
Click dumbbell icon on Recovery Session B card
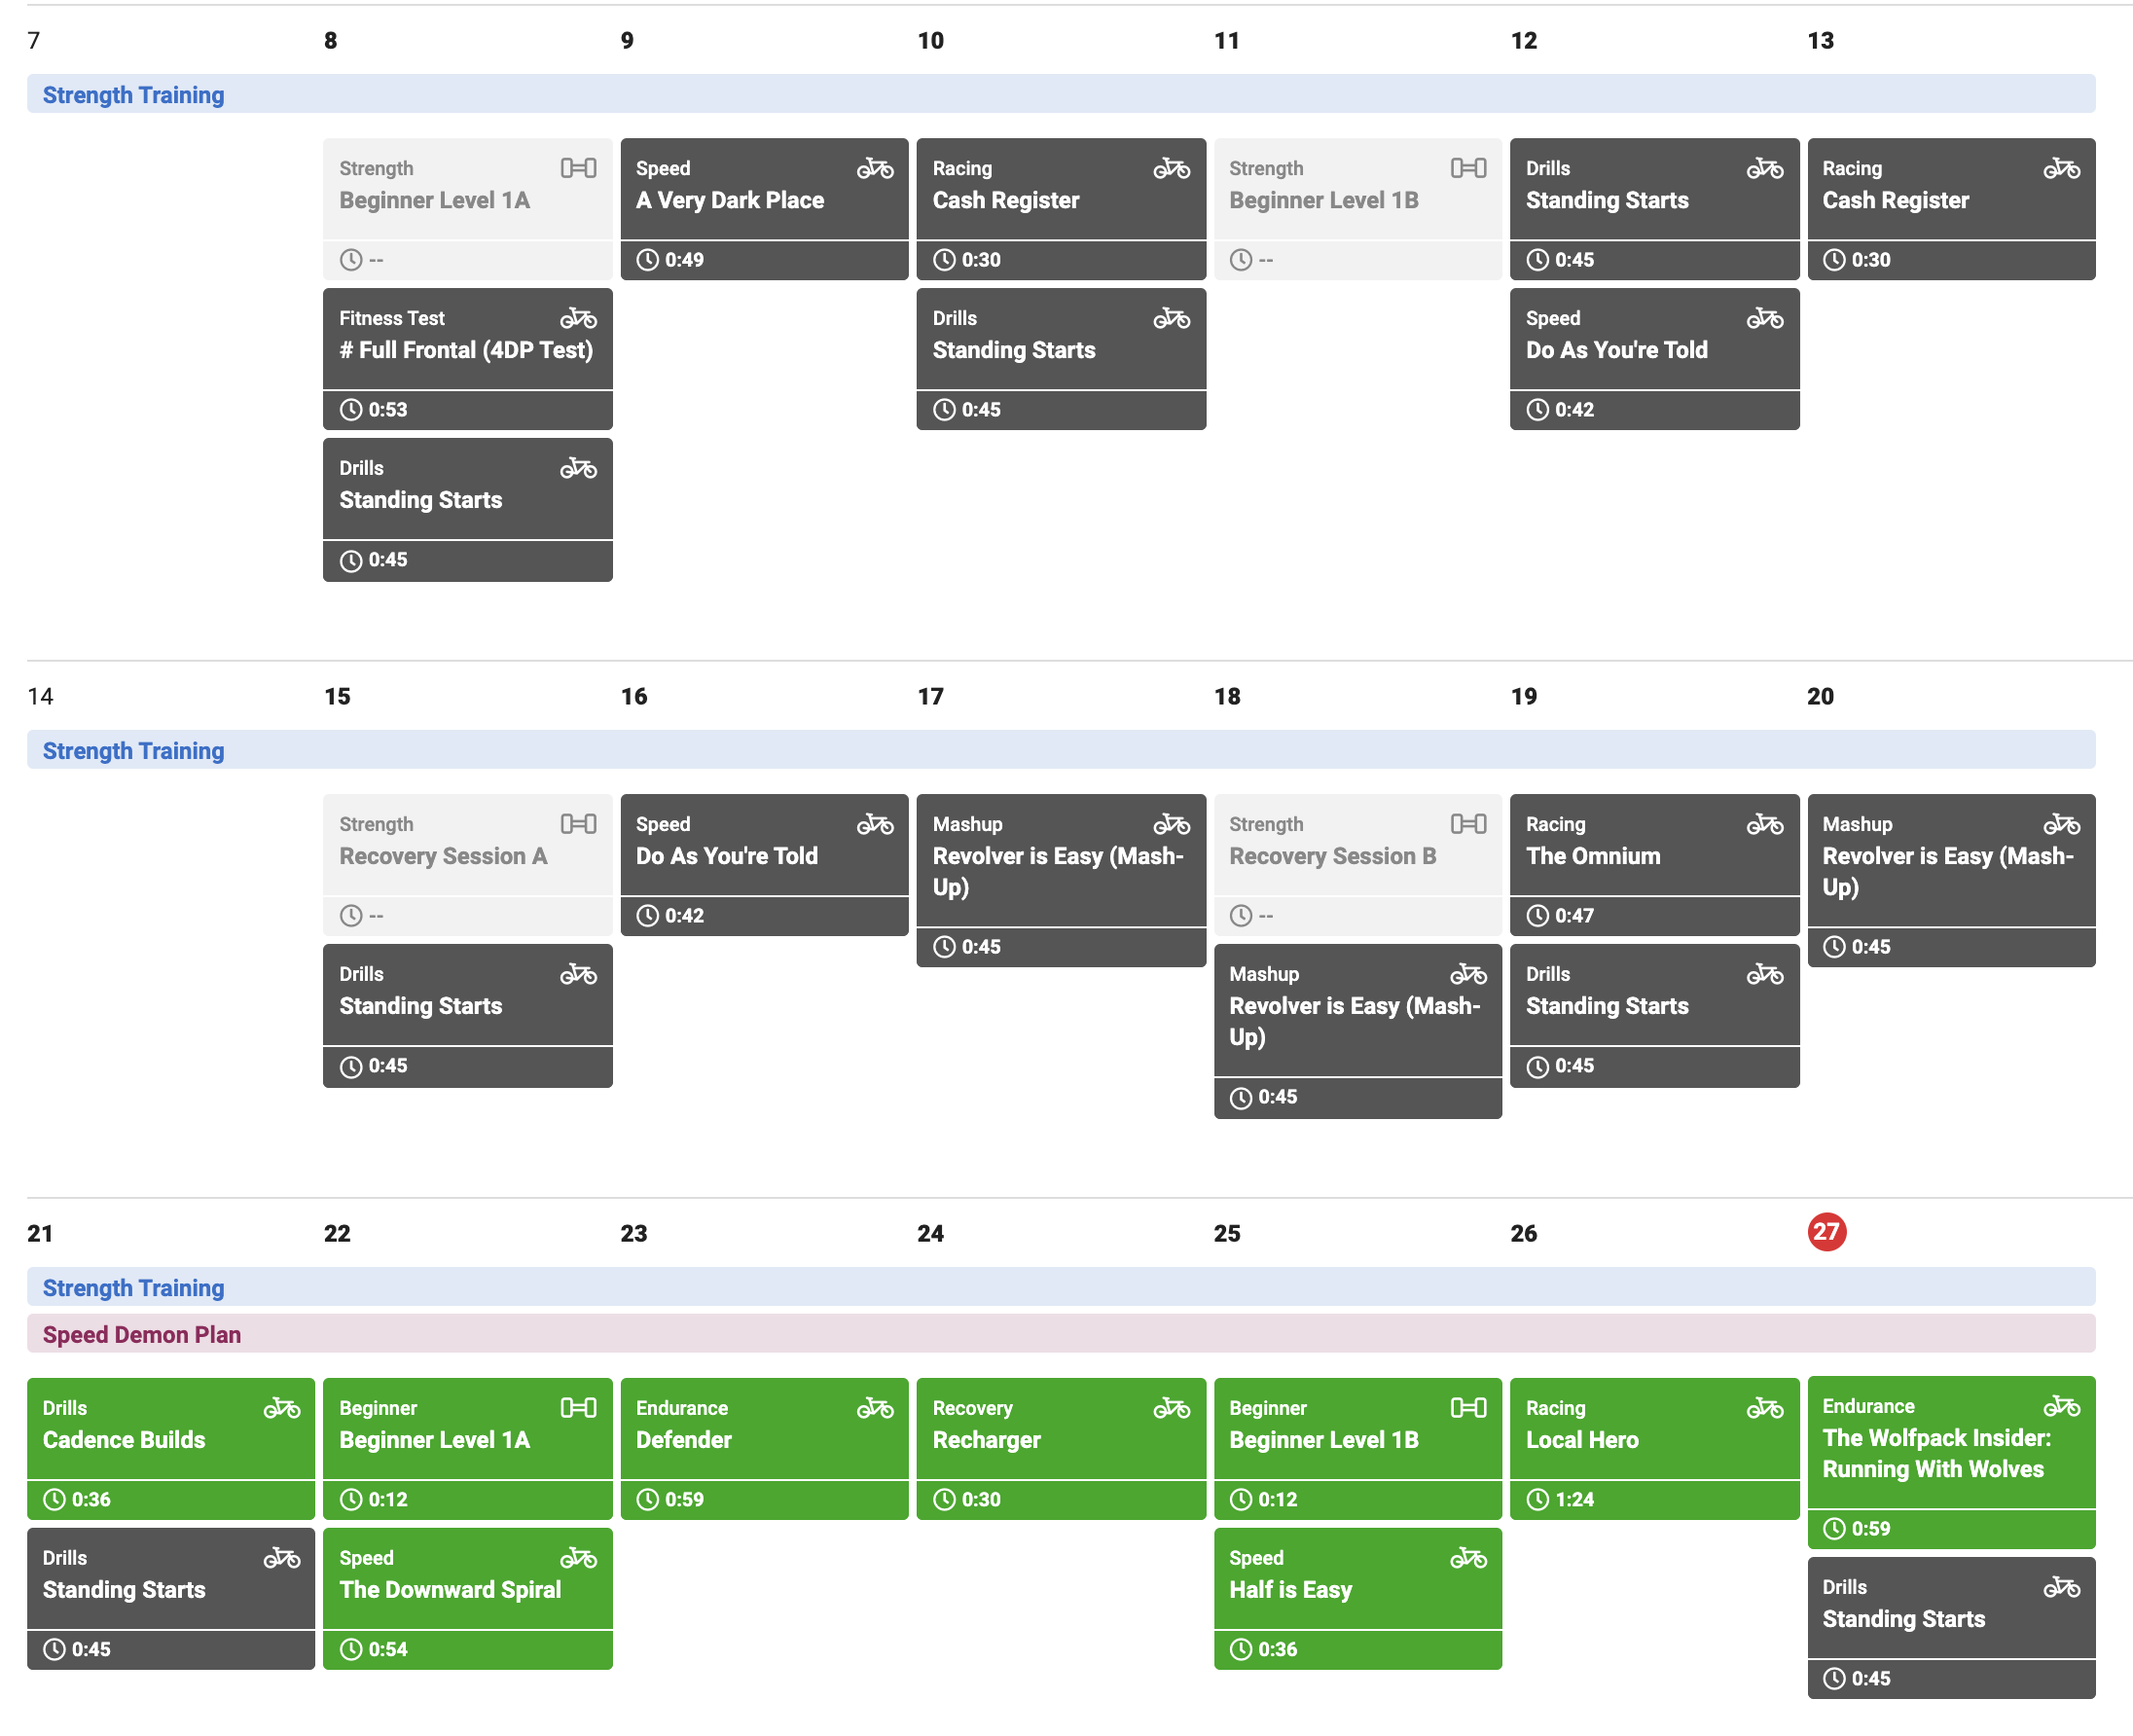[1468, 824]
